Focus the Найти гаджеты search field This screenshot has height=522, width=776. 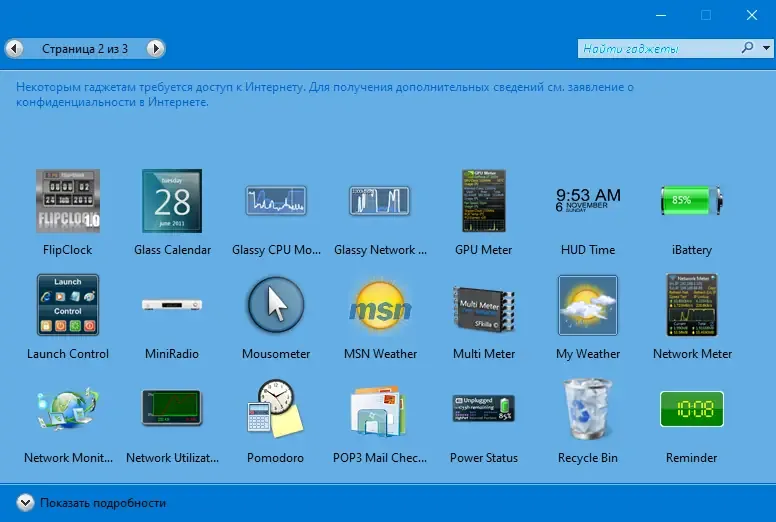click(x=659, y=48)
